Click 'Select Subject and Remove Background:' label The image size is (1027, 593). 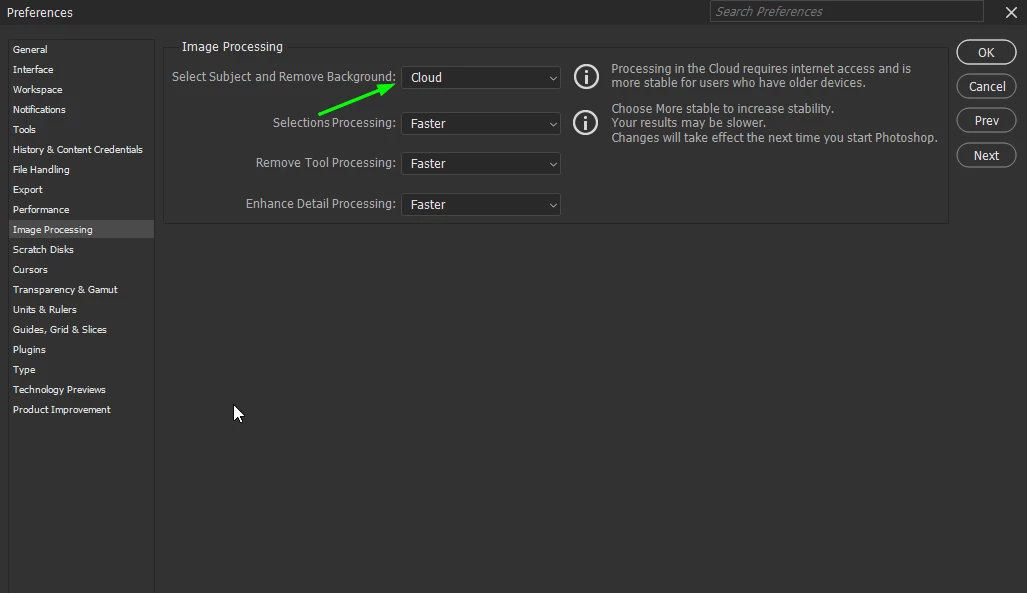coord(284,77)
